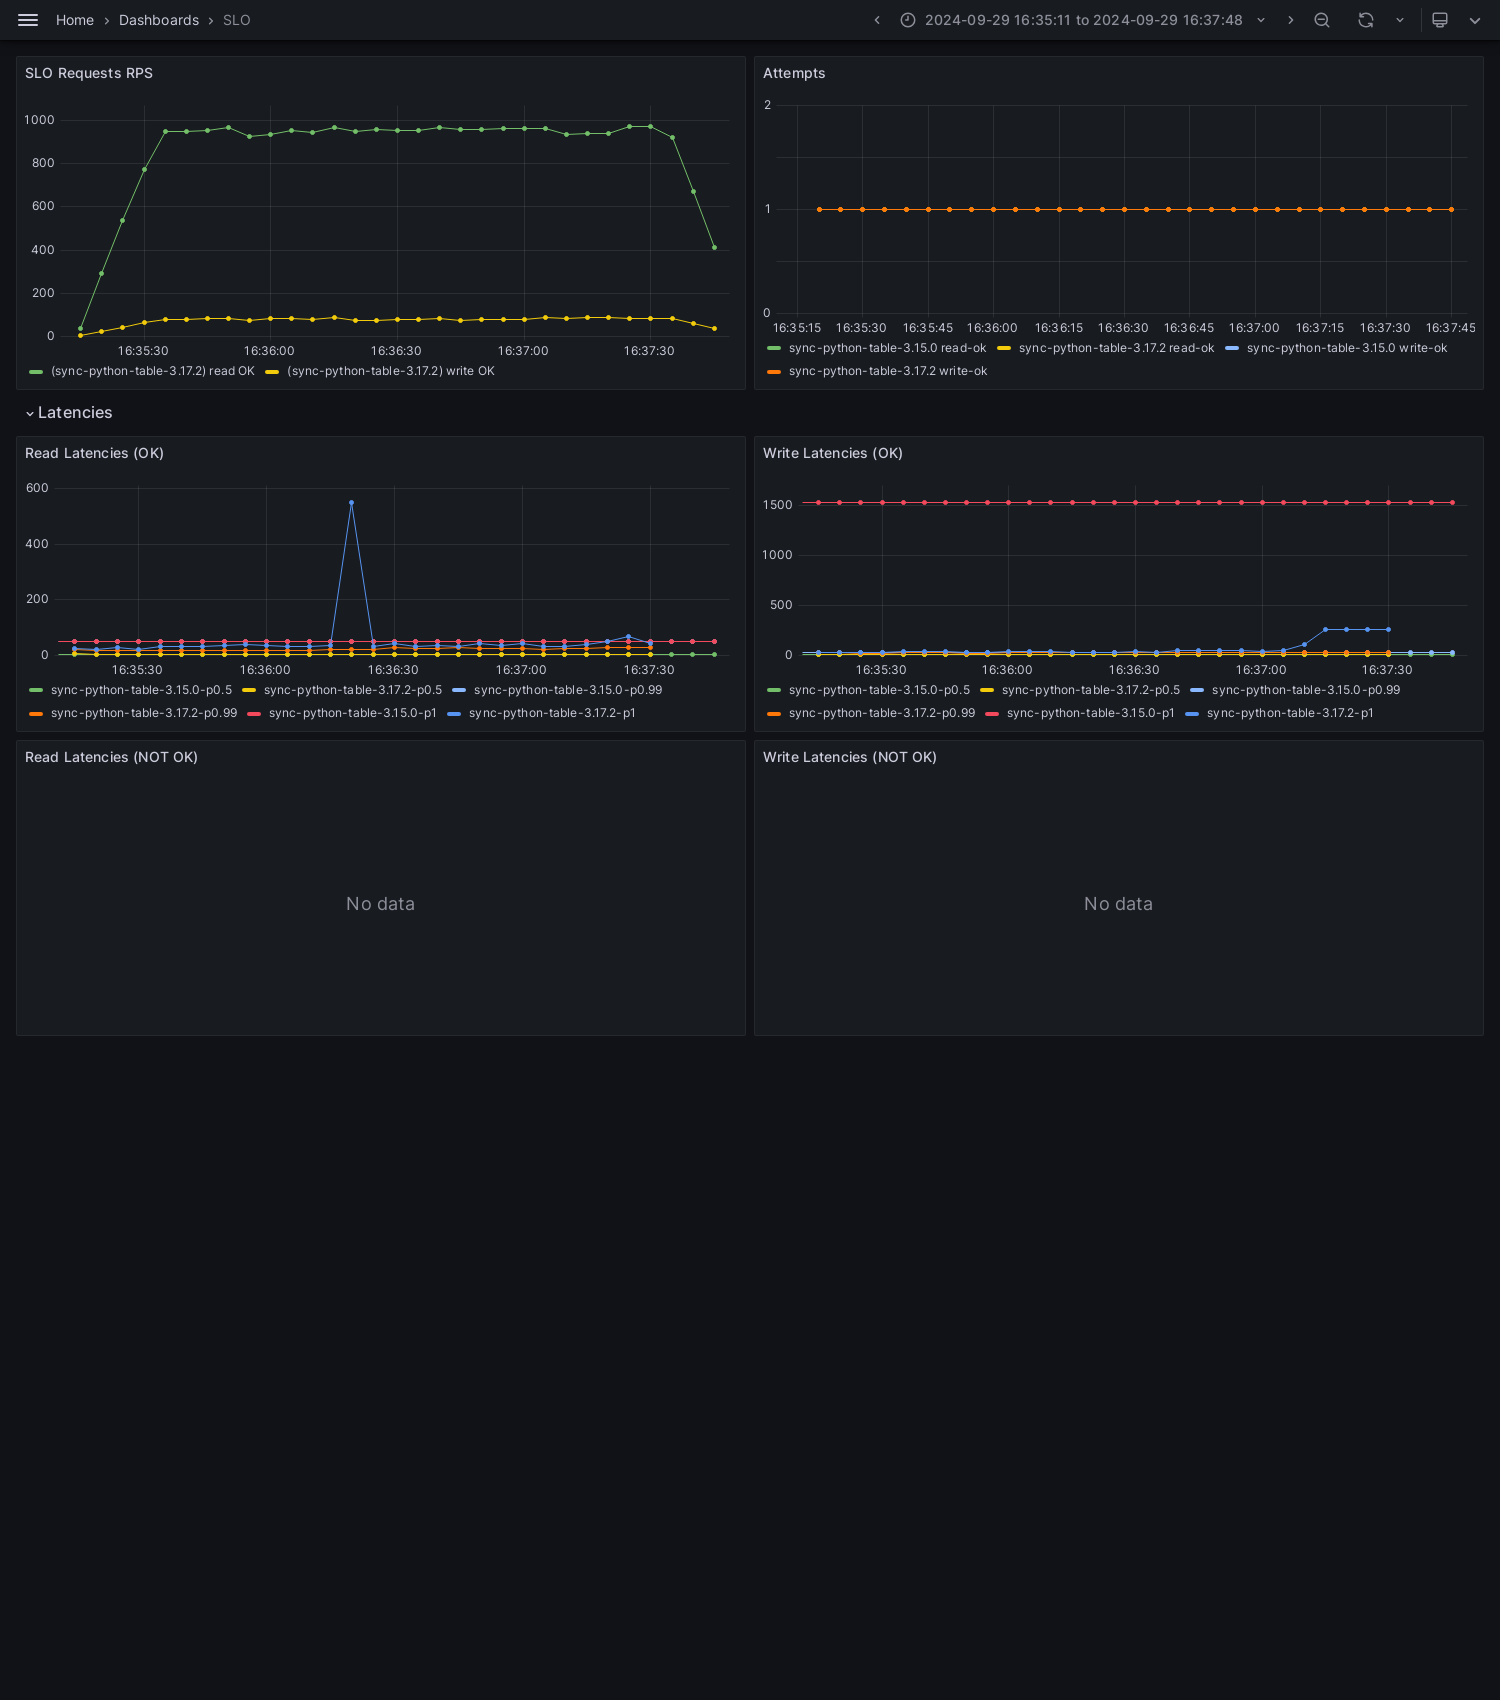Viewport: 1500px width, 1700px height.
Task: Toggle TV/kiosk view mode icon
Action: tap(1440, 20)
